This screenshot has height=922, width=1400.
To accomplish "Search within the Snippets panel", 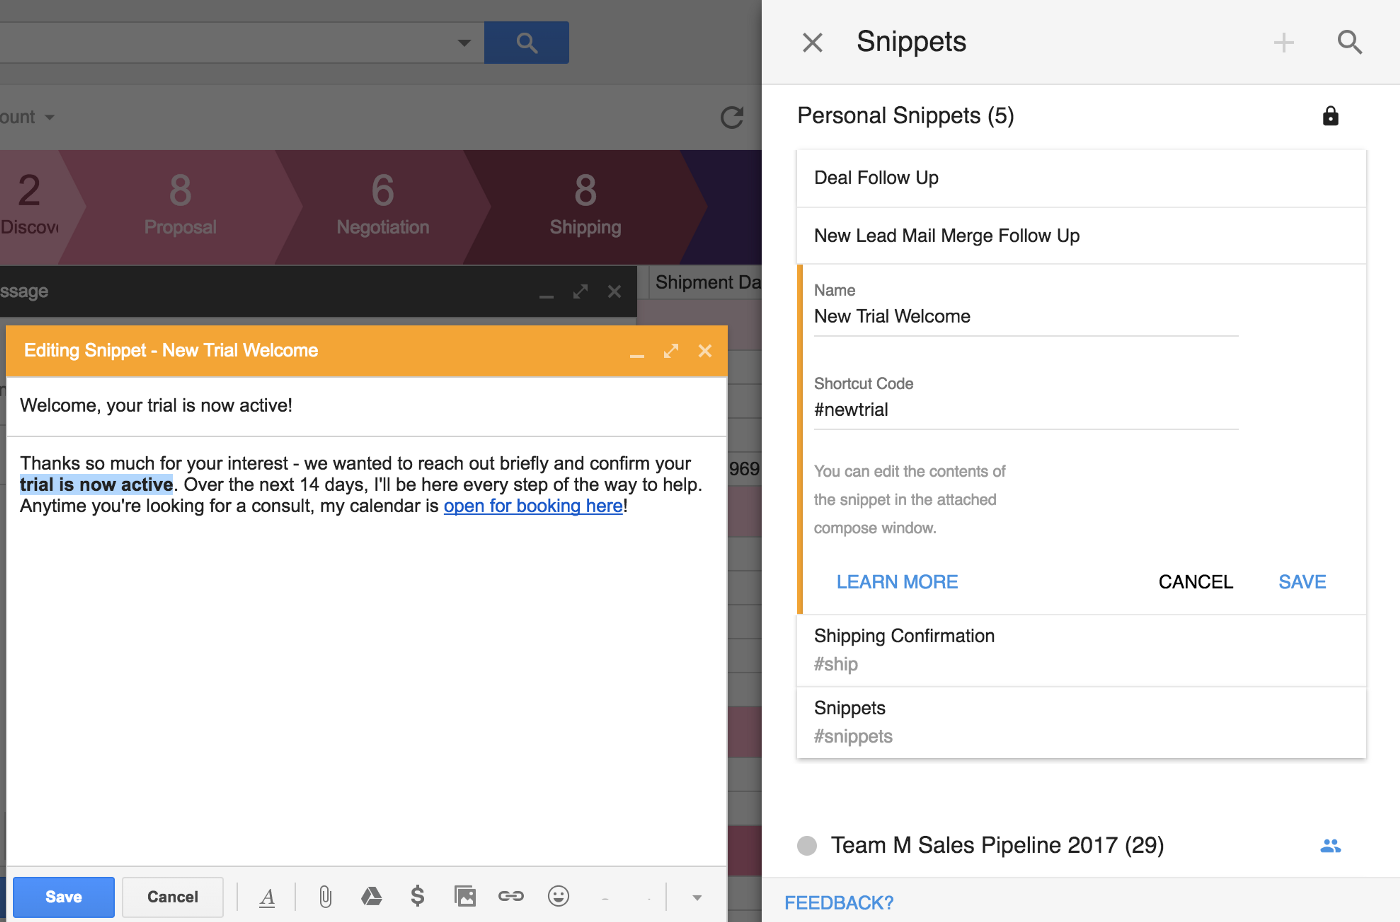I will coord(1349,42).
